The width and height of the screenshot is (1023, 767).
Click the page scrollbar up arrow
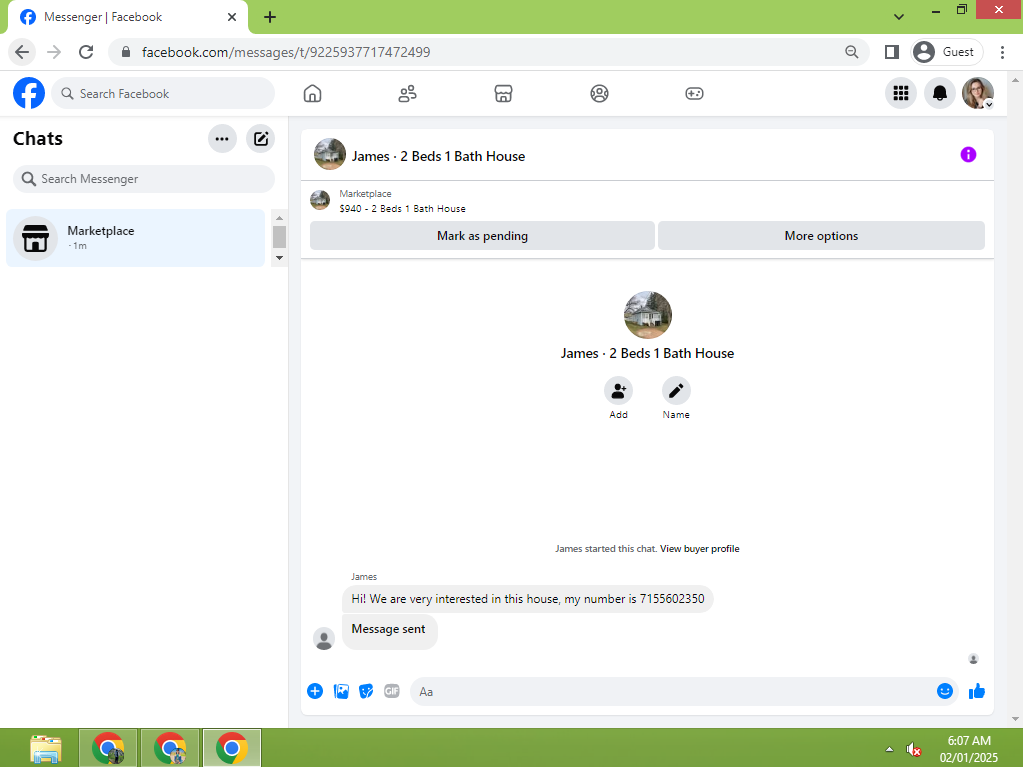pyautogui.click(x=1015, y=80)
